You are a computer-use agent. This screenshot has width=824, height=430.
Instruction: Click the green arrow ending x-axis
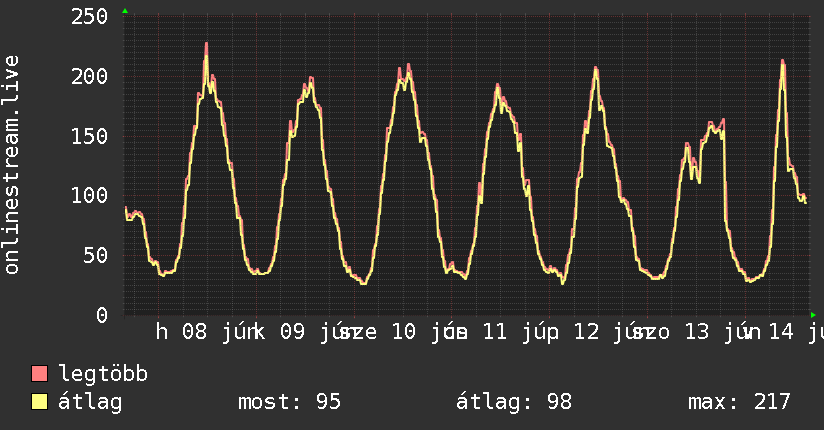[x=813, y=315]
